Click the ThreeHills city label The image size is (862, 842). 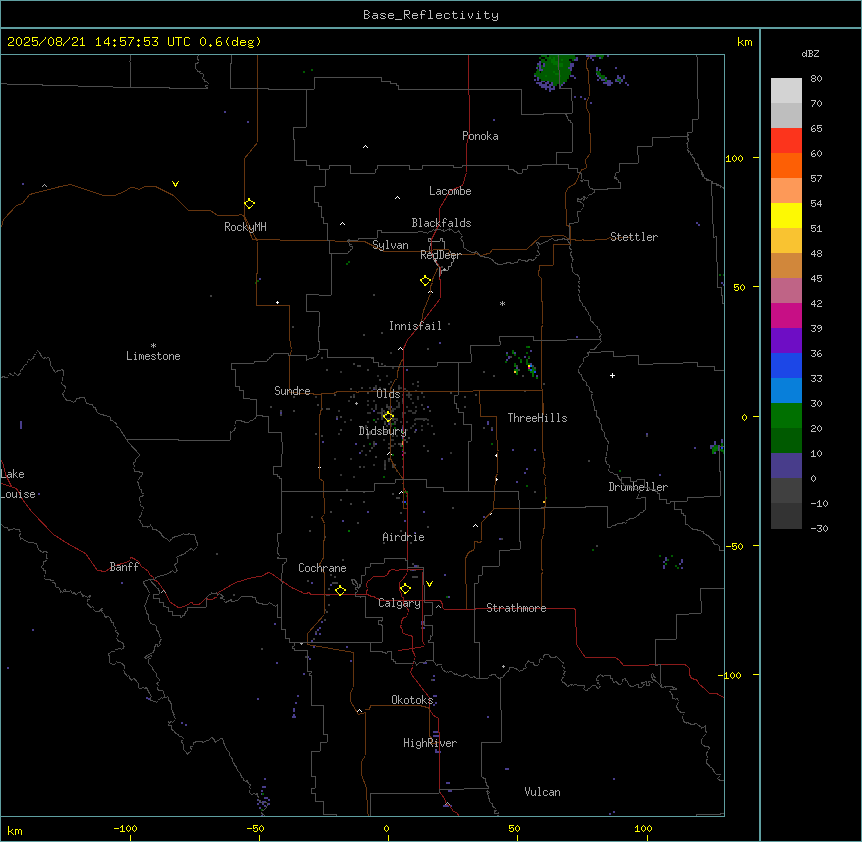tap(537, 418)
